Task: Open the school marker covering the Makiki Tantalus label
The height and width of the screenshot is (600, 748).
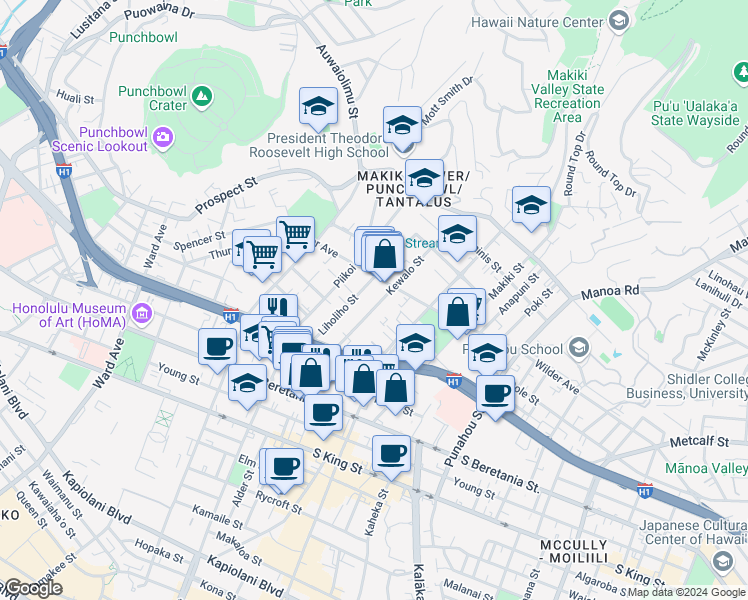Action: (x=425, y=178)
